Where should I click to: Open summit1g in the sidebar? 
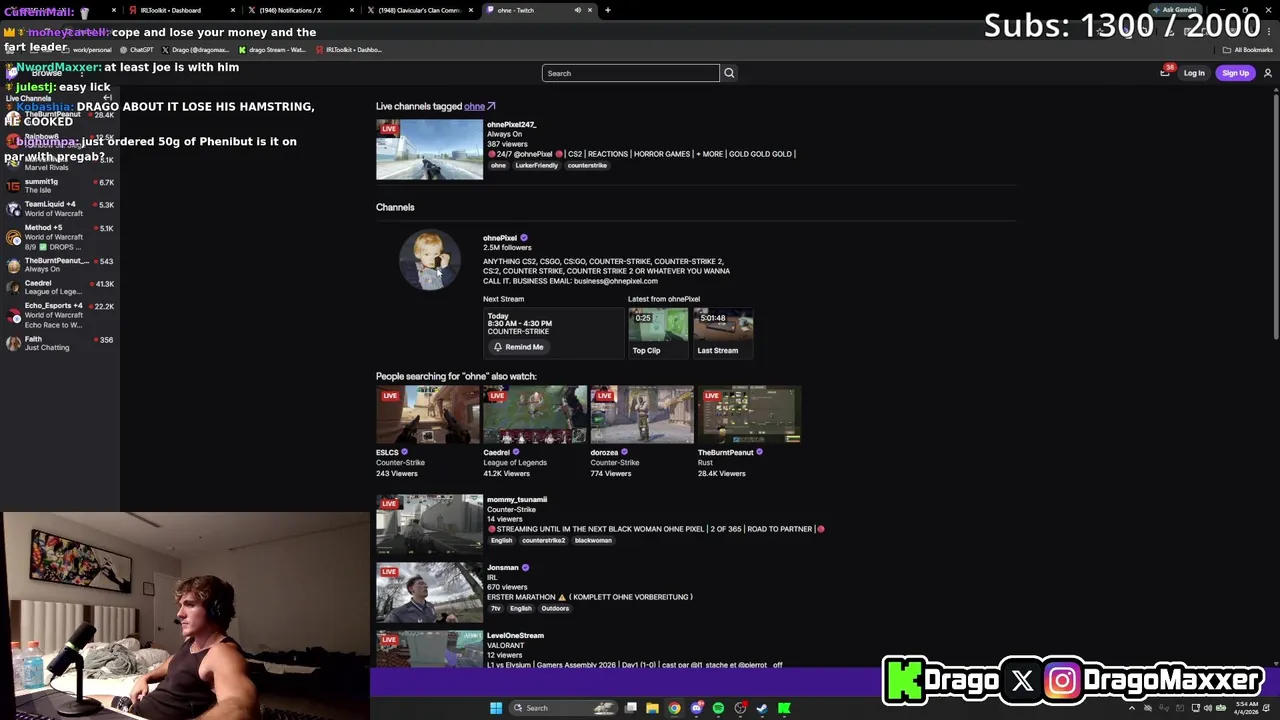click(x=60, y=186)
